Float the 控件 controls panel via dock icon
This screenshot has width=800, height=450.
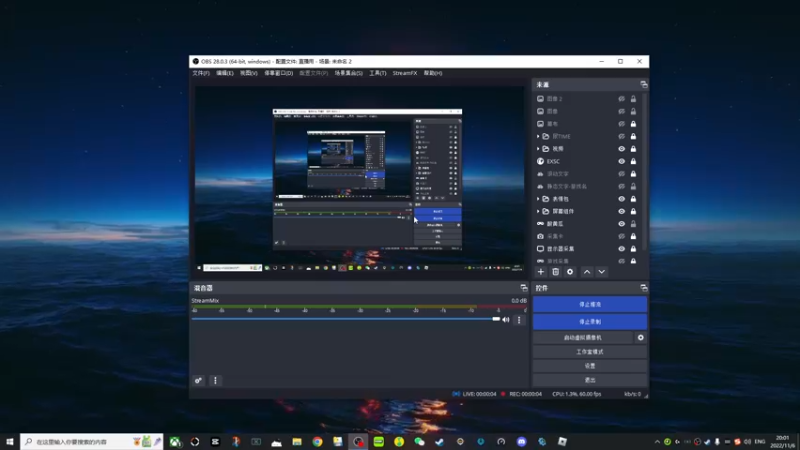[643, 288]
